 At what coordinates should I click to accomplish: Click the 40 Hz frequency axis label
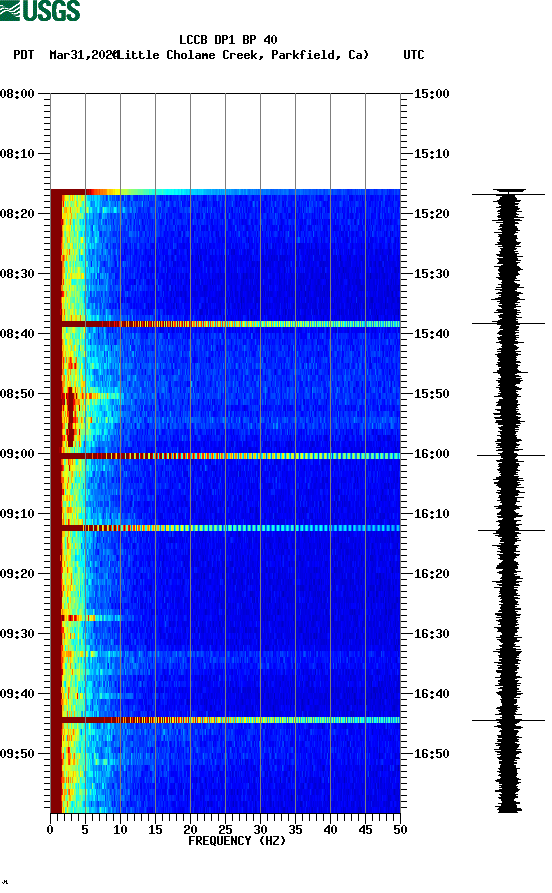[x=330, y=830]
